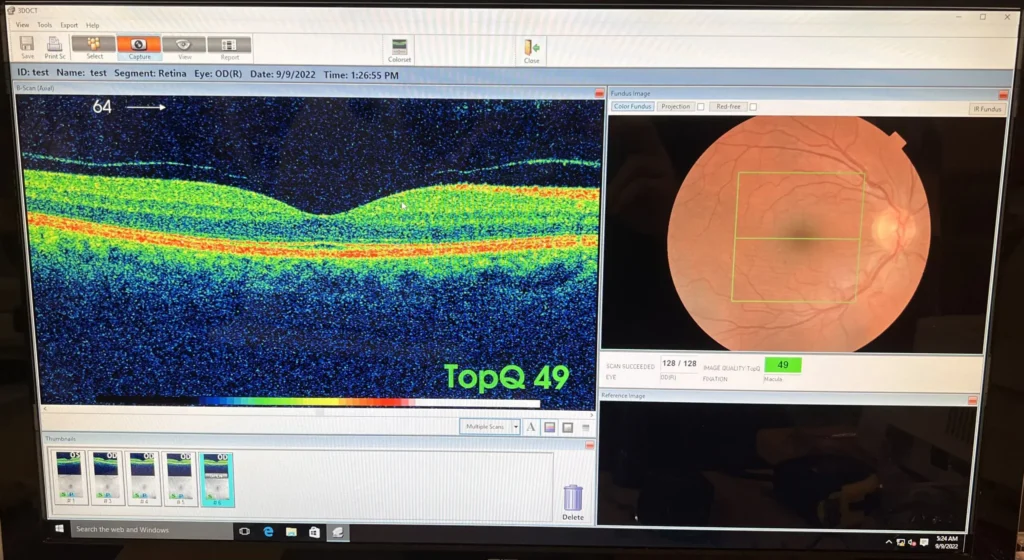Click the green scan box on fundus image
1024x560 pixels.
(x=798, y=237)
